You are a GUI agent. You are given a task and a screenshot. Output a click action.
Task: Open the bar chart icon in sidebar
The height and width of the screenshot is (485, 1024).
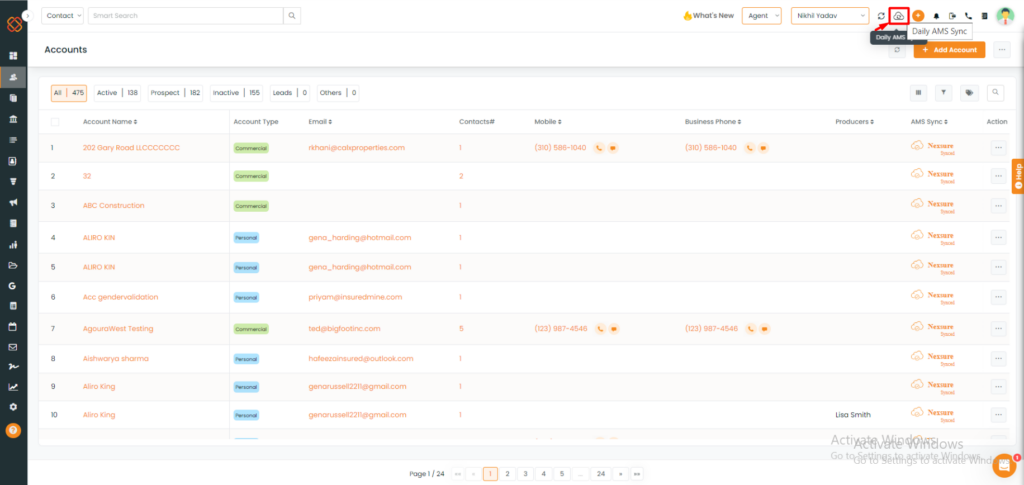point(13,245)
